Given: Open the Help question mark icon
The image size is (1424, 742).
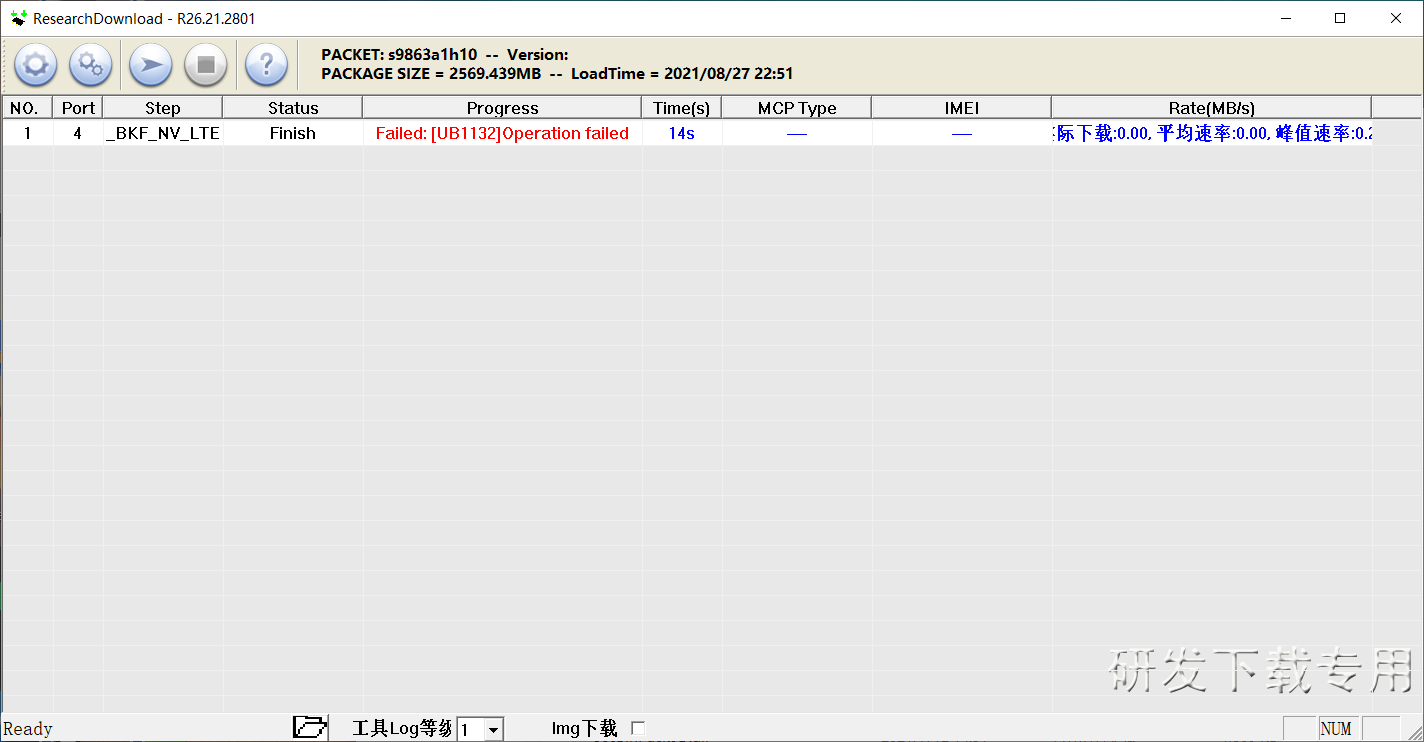Looking at the screenshot, I should pos(266,66).
